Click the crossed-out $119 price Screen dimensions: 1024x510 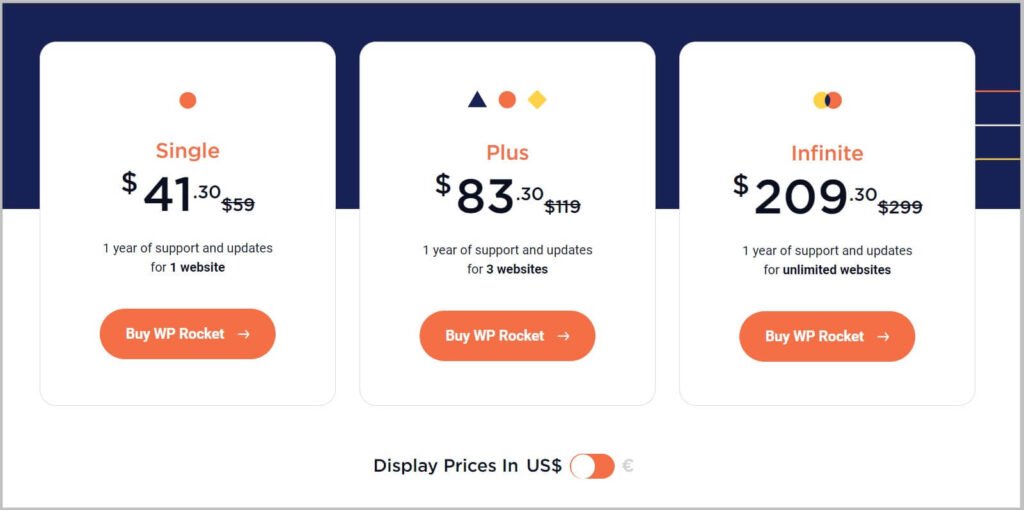[x=562, y=207]
